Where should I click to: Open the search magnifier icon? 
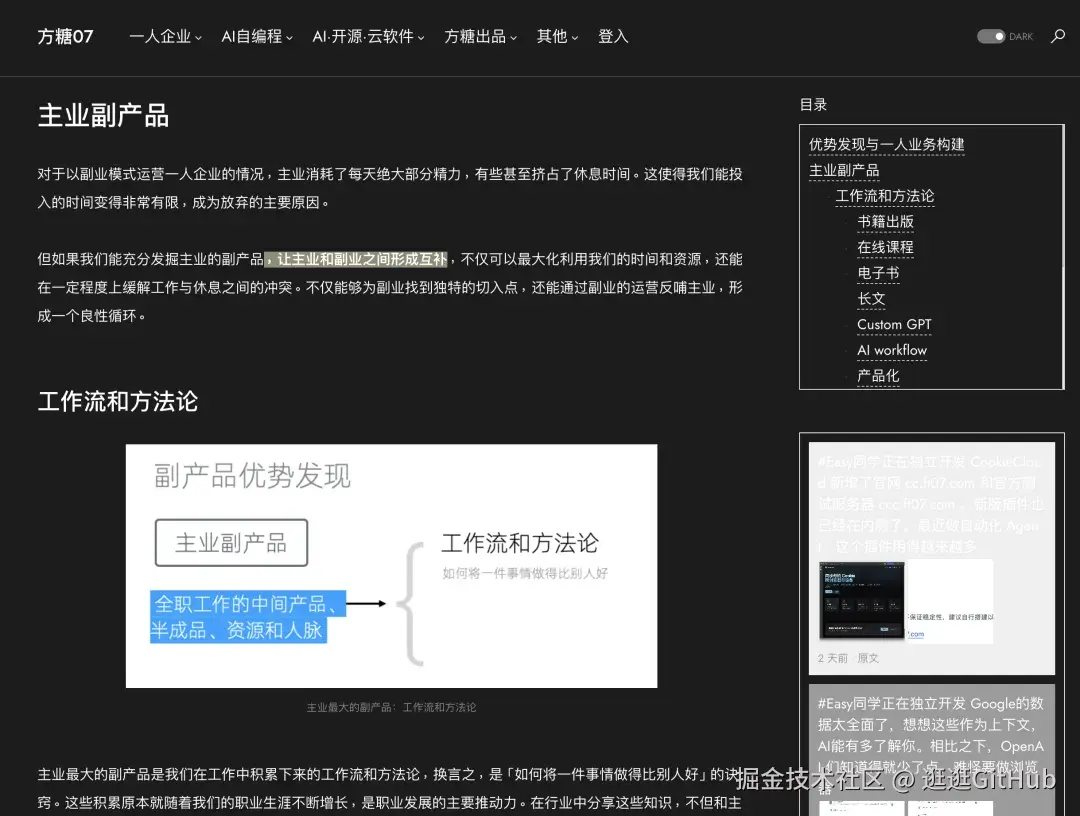click(1057, 36)
